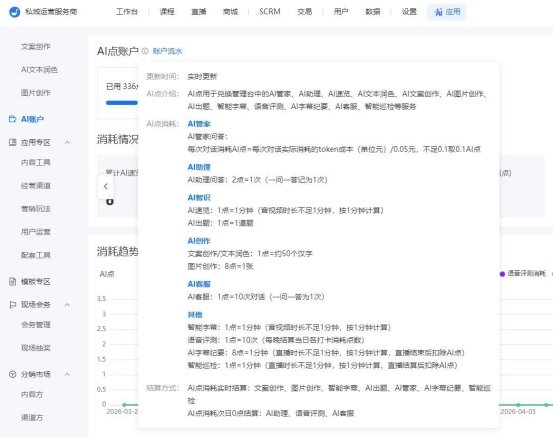Click the left arrow on consumption cards
The width and height of the screenshot is (553, 437).
[x=105, y=186]
